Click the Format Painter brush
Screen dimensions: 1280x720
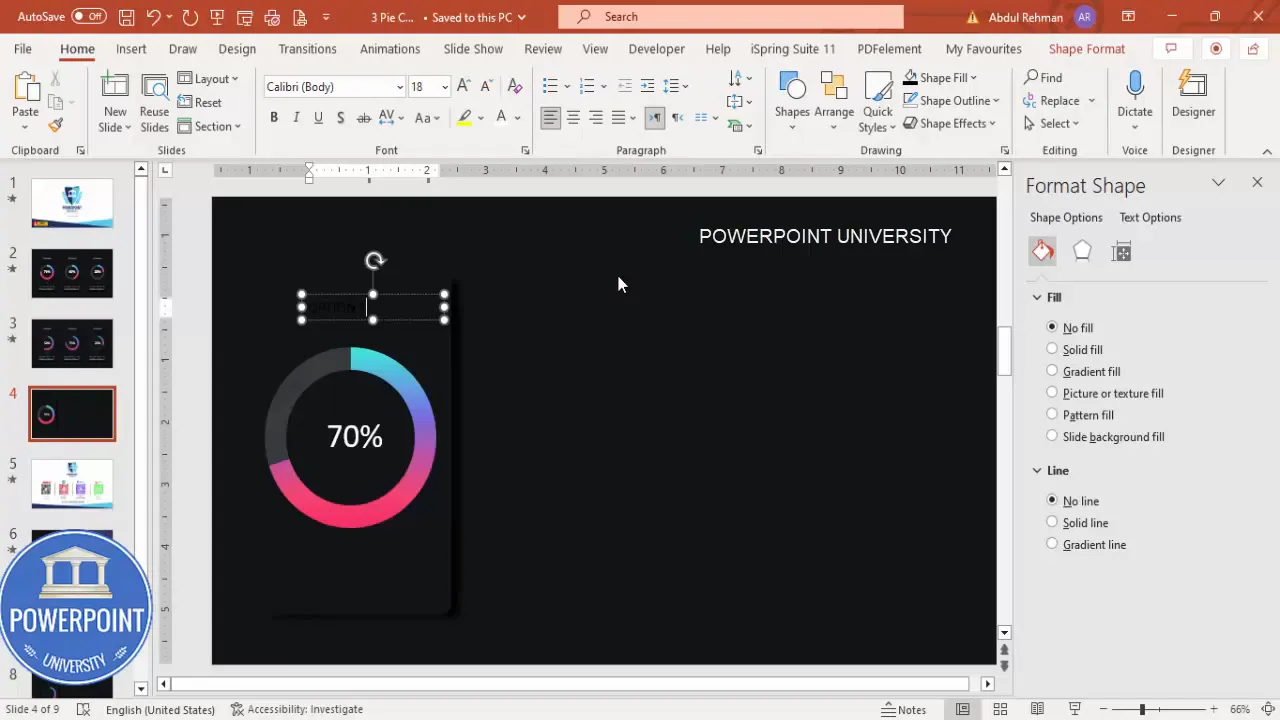(x=55, y=125)
